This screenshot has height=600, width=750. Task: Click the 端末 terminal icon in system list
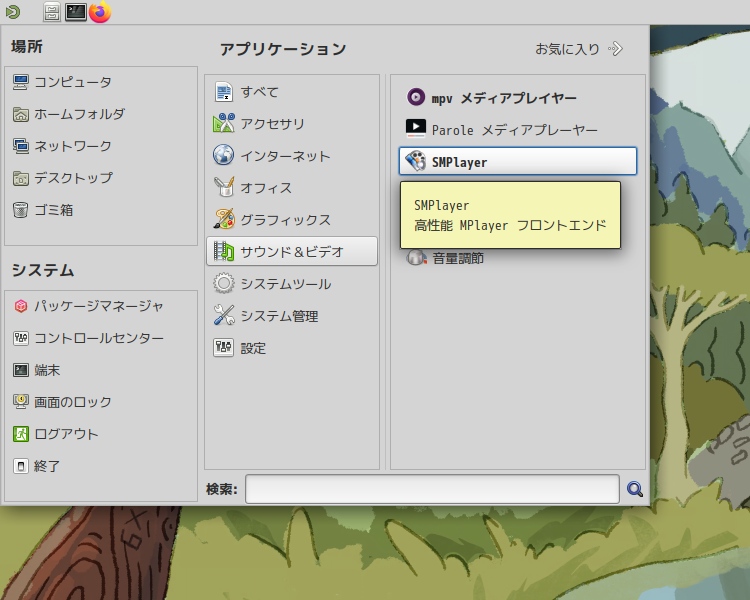pos(21,370)
